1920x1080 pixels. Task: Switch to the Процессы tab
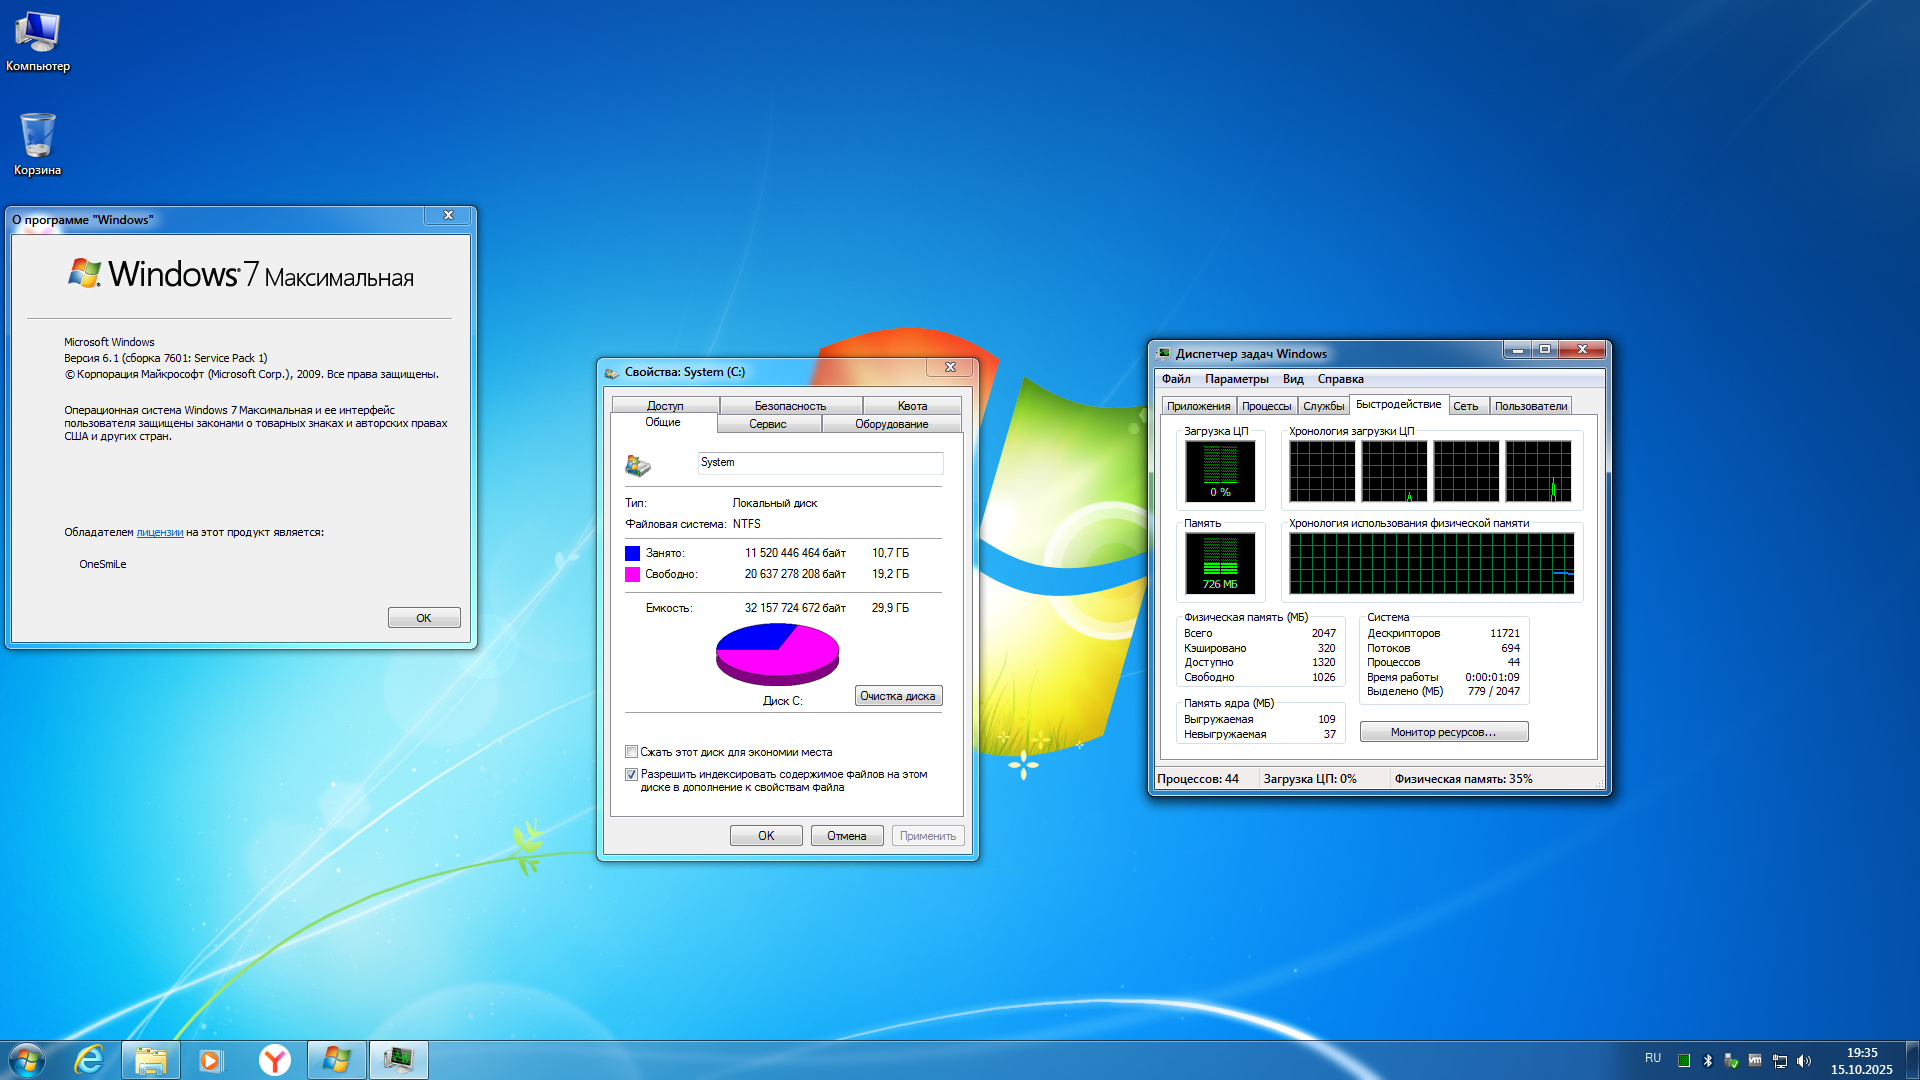(x=1266, y=406)
